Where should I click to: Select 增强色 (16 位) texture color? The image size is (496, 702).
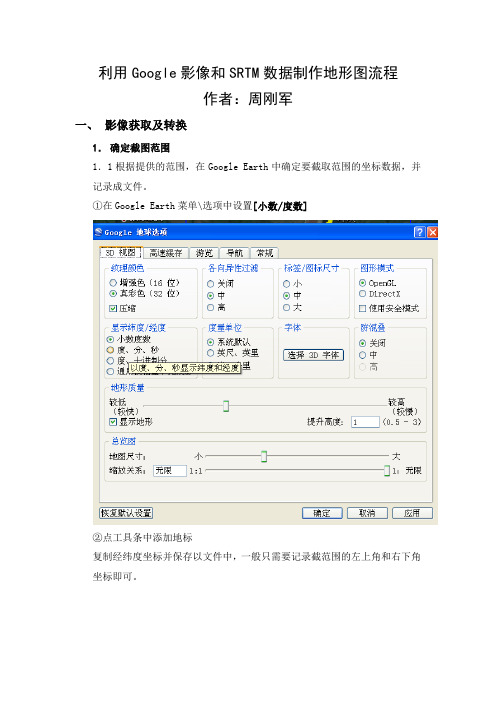pyautogui.click(x=144, y=283)
